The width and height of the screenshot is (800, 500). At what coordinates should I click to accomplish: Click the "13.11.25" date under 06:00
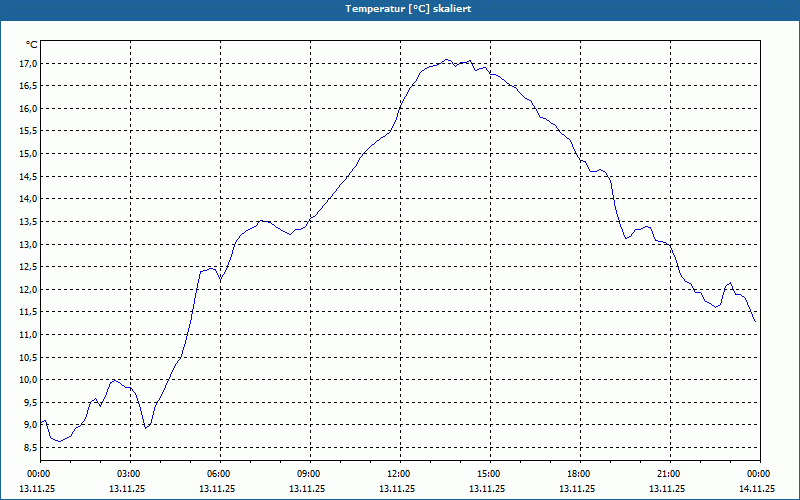point(217,488)
